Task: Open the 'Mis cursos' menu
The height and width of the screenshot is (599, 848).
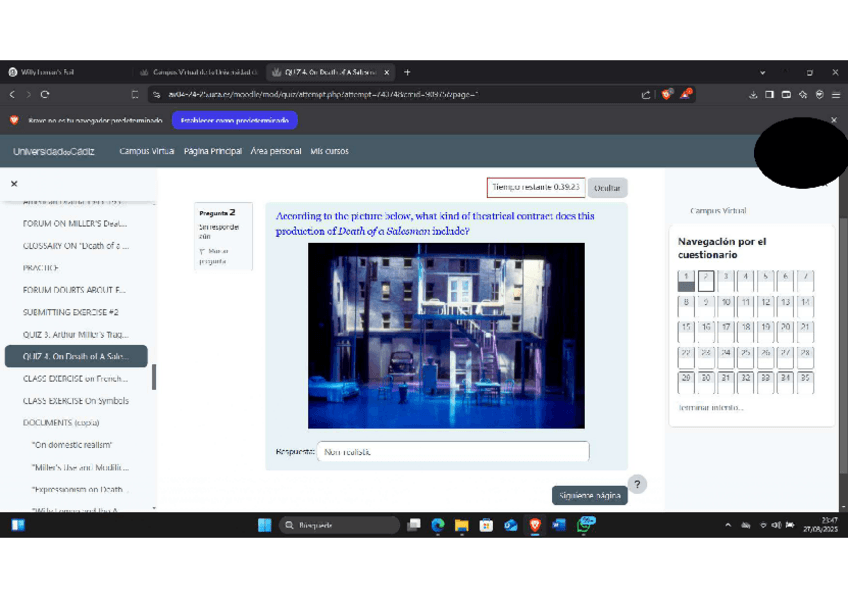Action: pos(329,151)
